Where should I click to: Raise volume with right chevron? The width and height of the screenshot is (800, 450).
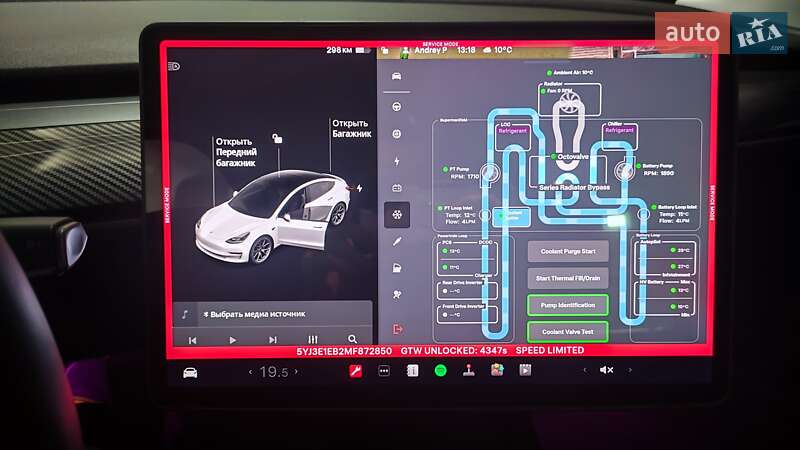click(x=630, y=370)
